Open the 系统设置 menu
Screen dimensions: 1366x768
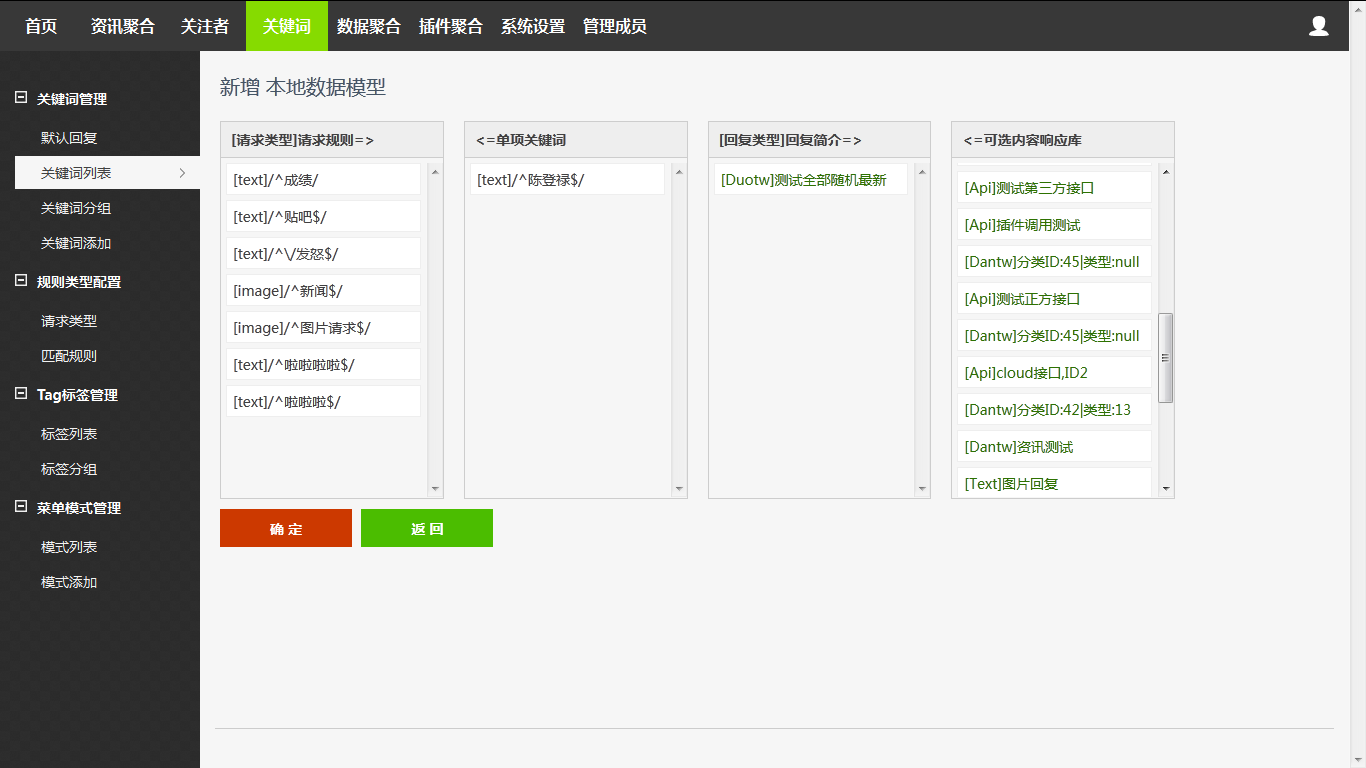(531, 26)
